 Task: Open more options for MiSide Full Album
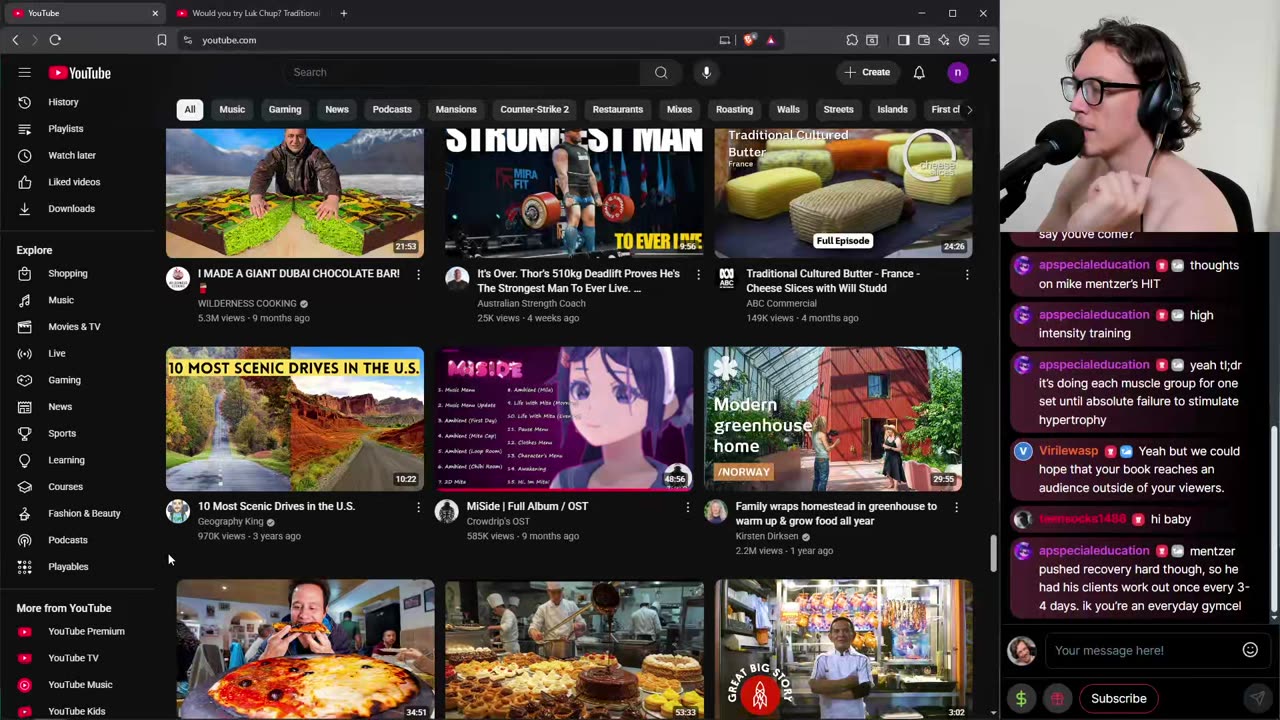[687, 507]
